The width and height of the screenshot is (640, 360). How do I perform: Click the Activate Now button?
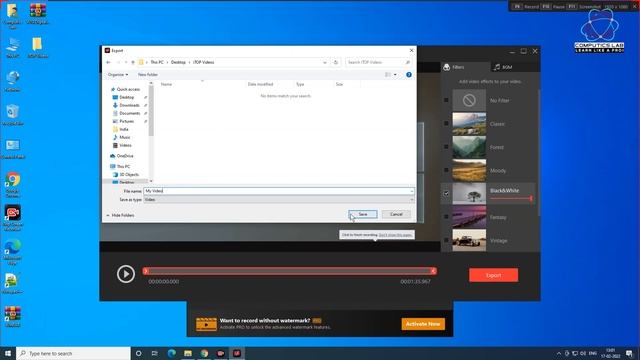coord(423,324)
